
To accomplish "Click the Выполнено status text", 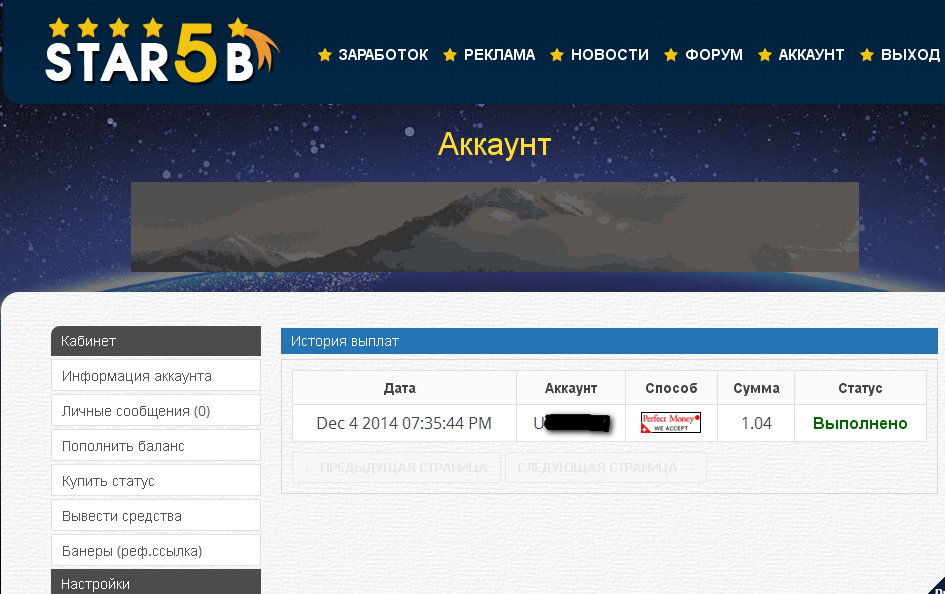I will 860,423.
